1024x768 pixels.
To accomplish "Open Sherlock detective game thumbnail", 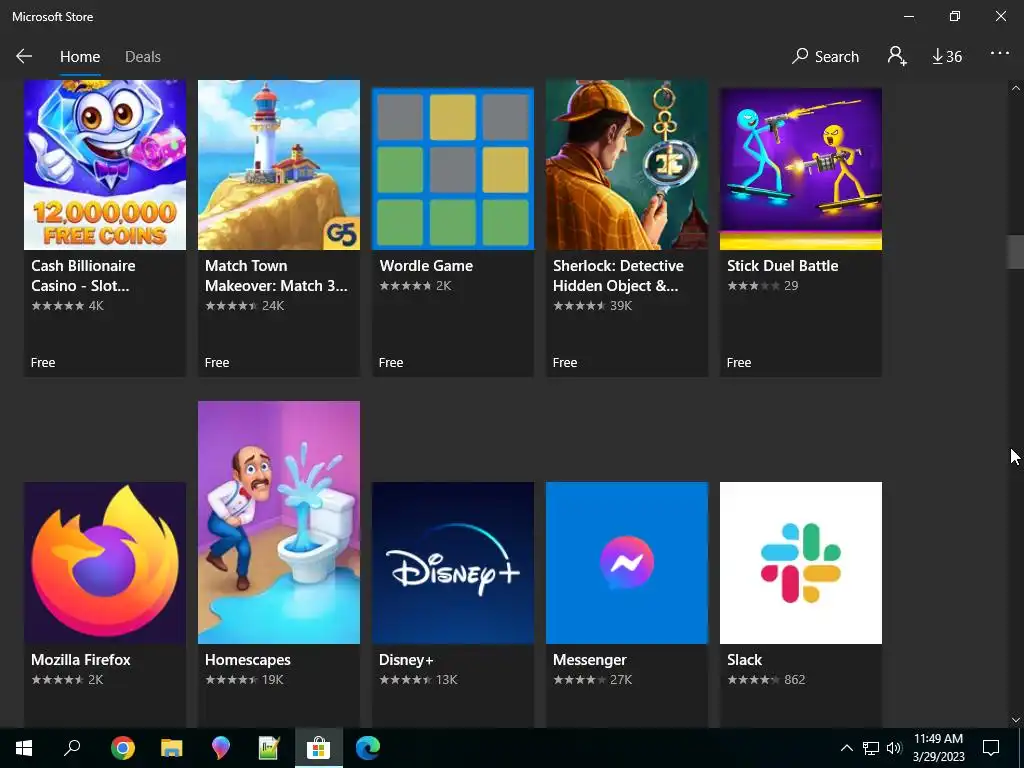I will click(627, 165).
